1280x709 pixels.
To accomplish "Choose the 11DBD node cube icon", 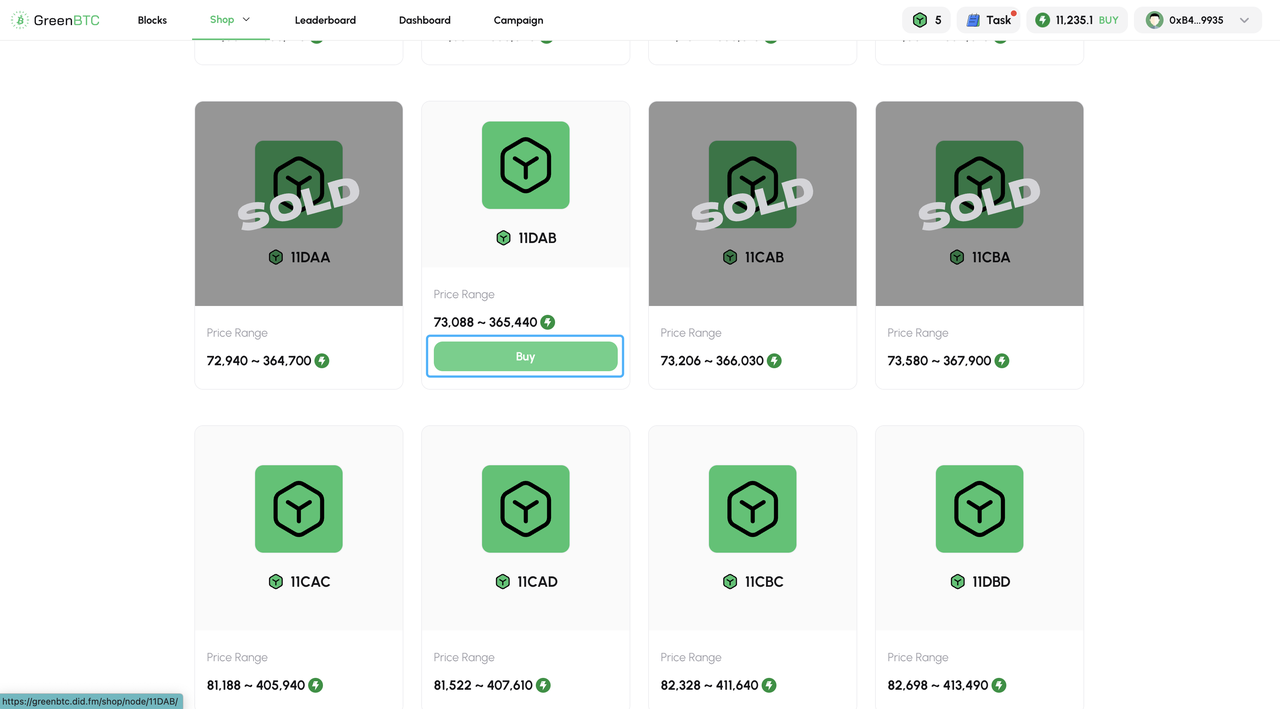I will (x=979, y=509).
